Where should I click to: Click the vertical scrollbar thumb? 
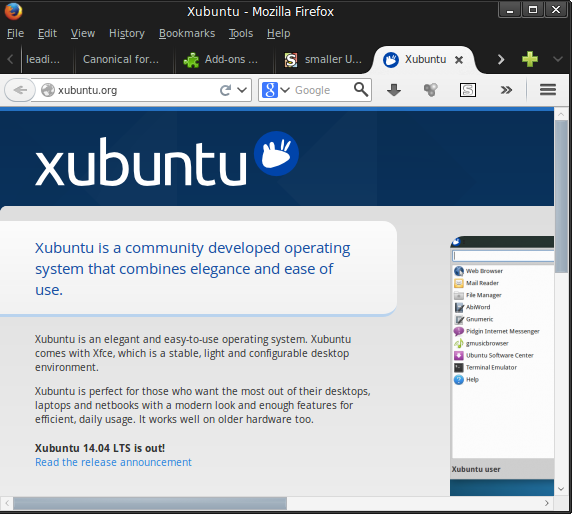tap(561, 196)
